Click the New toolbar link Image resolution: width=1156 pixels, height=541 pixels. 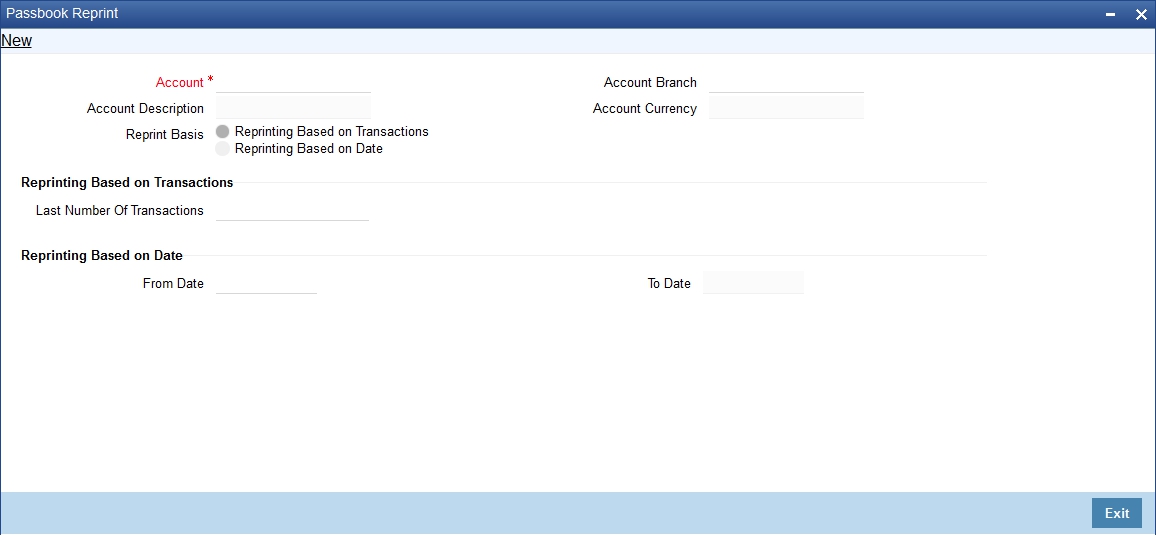click(x=16, y=41)
